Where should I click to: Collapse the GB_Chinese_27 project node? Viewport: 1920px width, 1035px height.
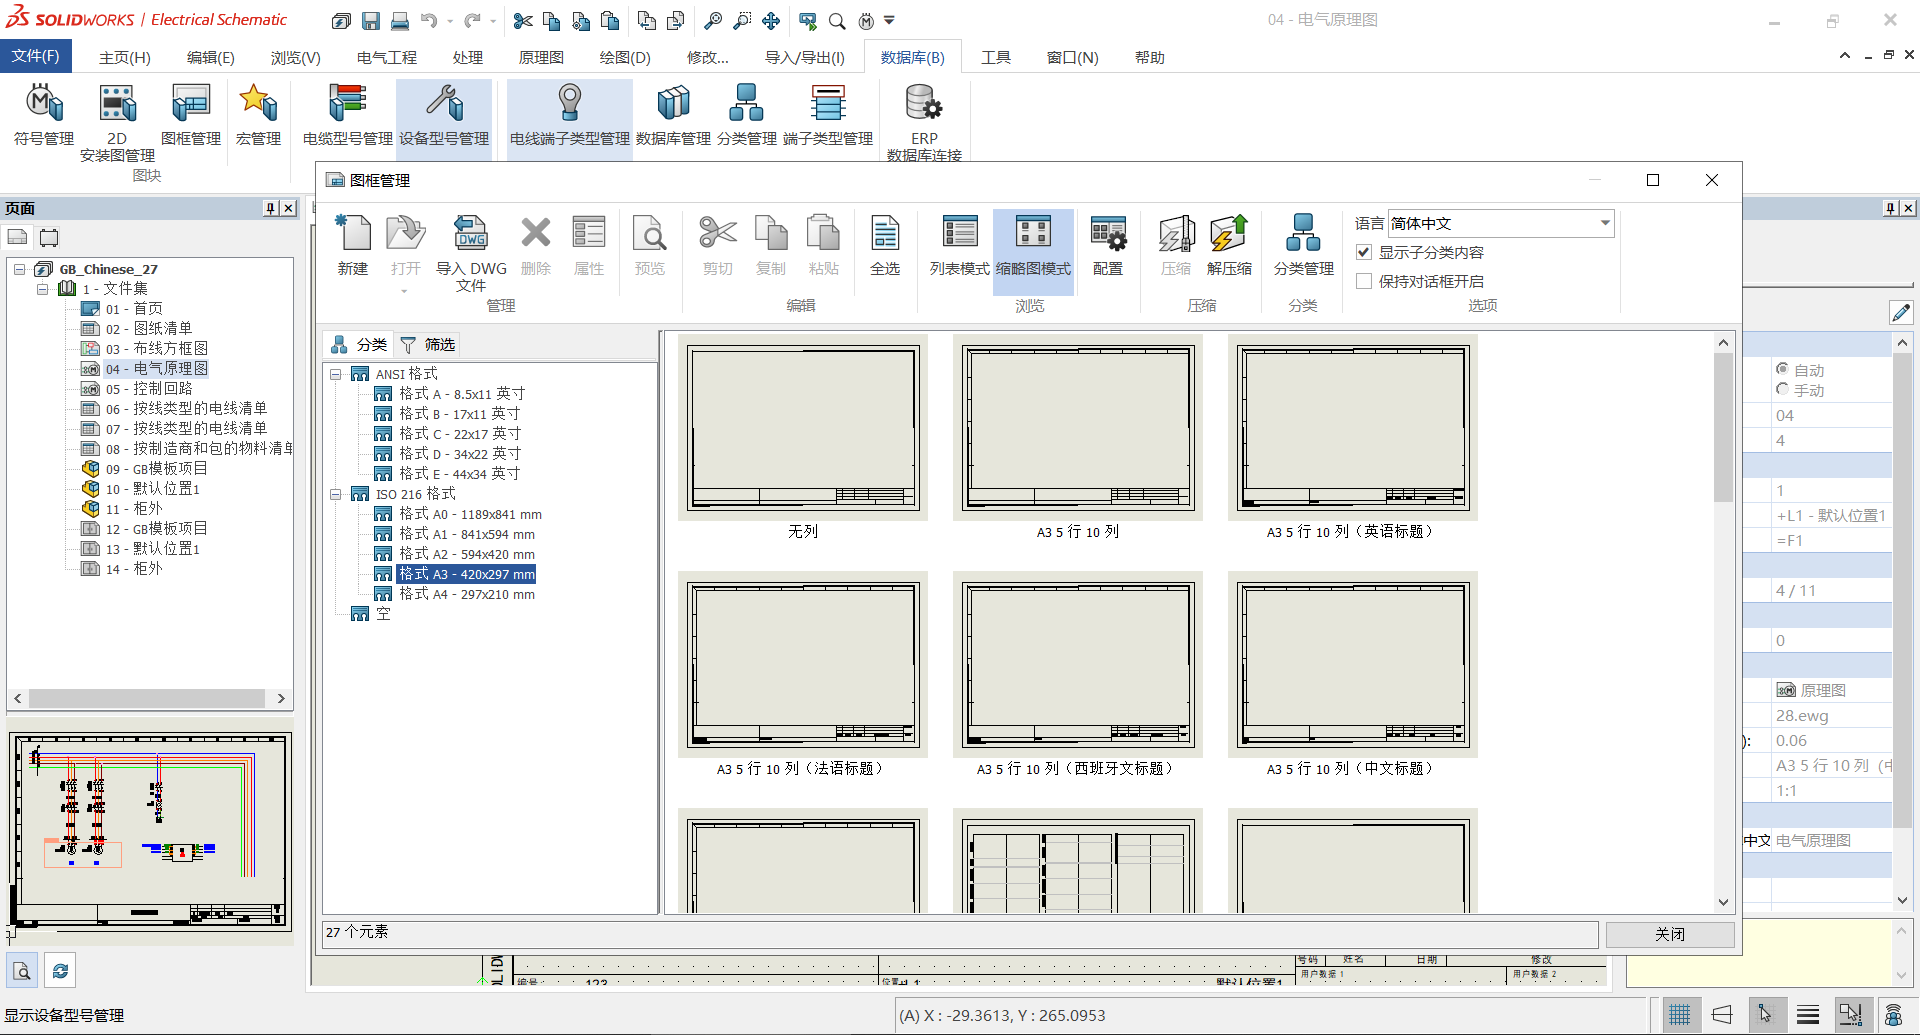click(x=19, y=269)
